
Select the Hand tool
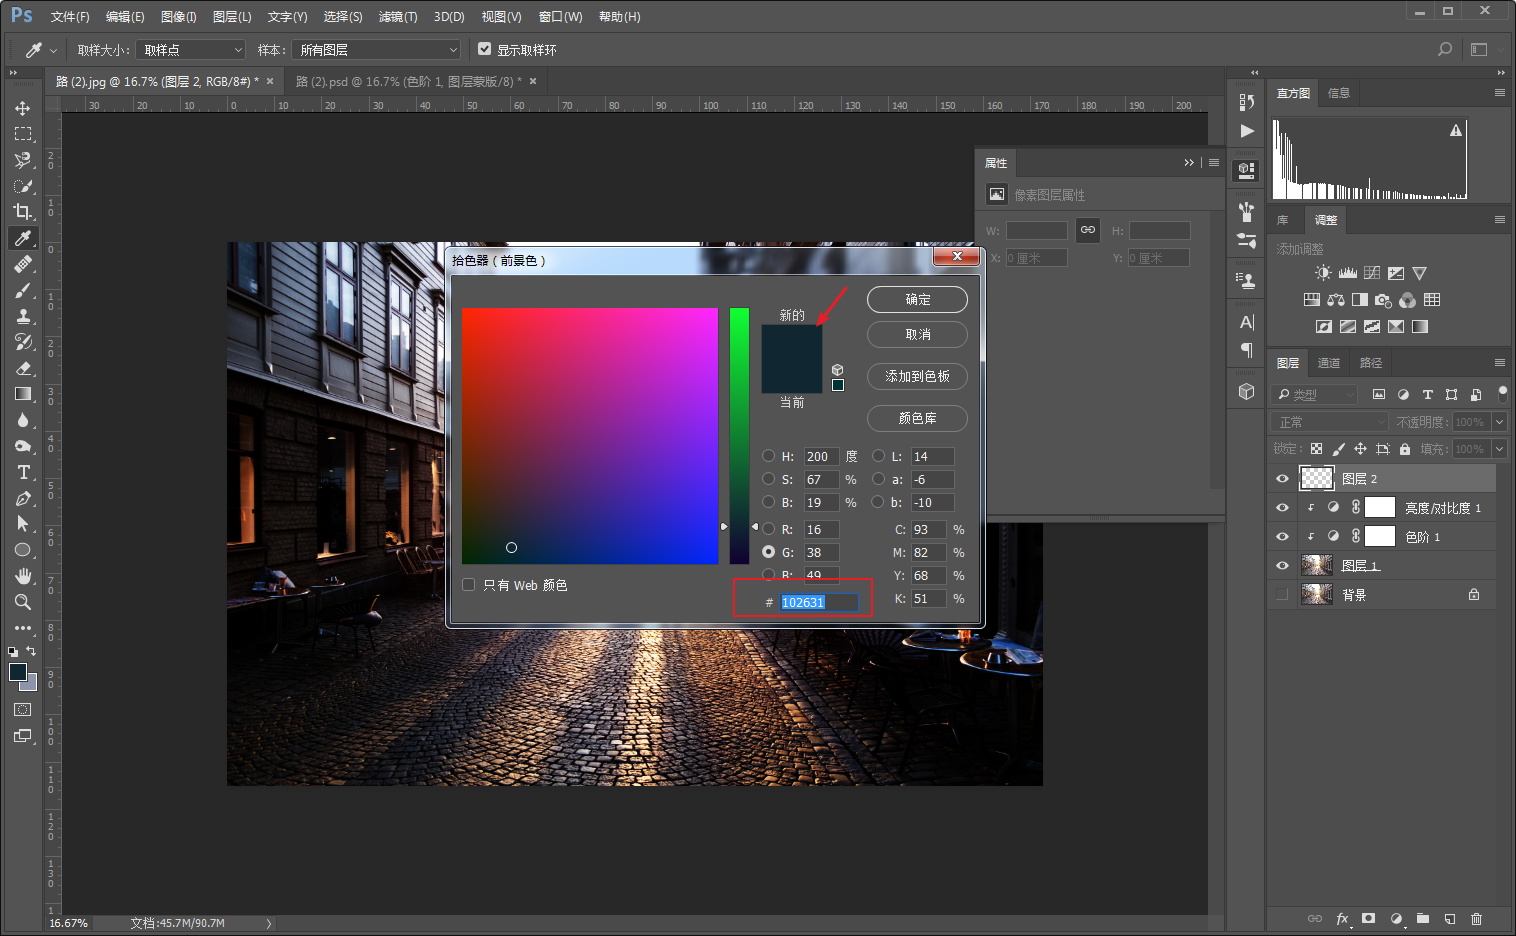22,576
